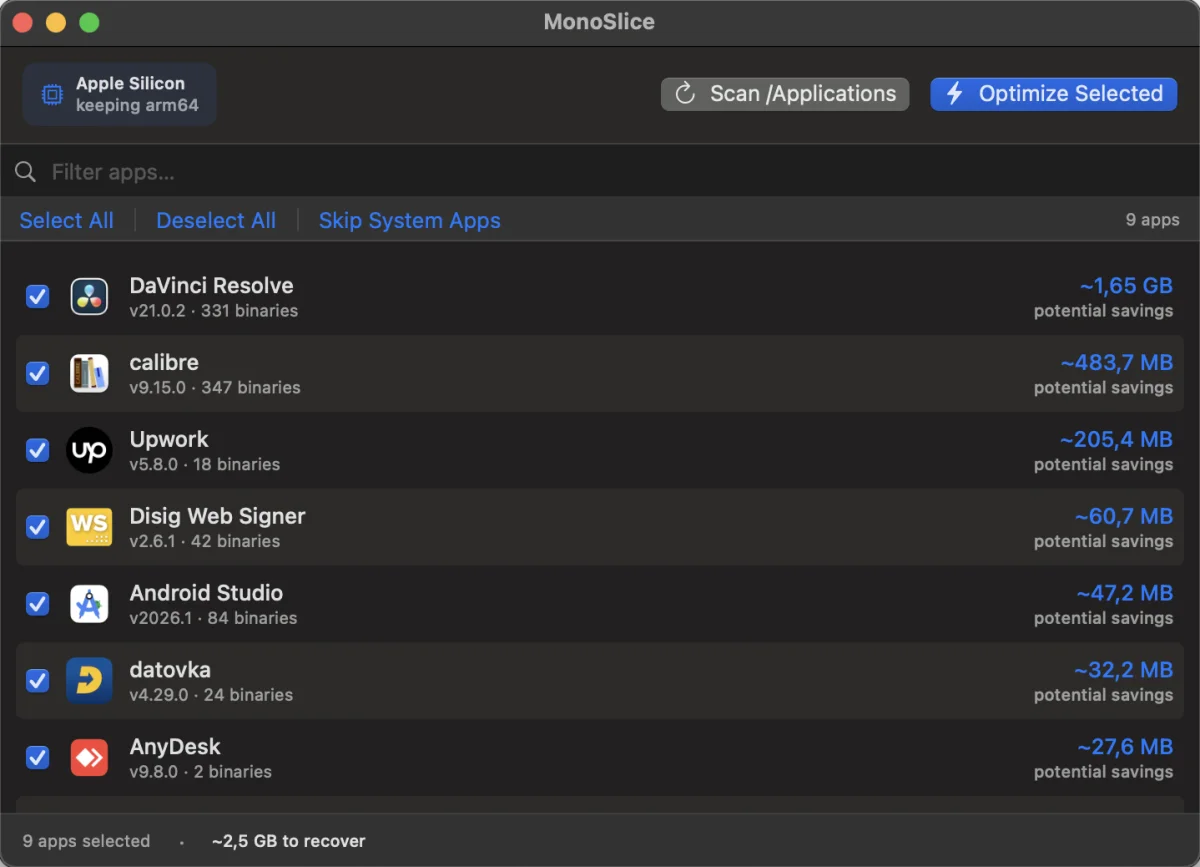Click the ~205,4 MB savings value
1200x867 pixels.
point(1117,440)
